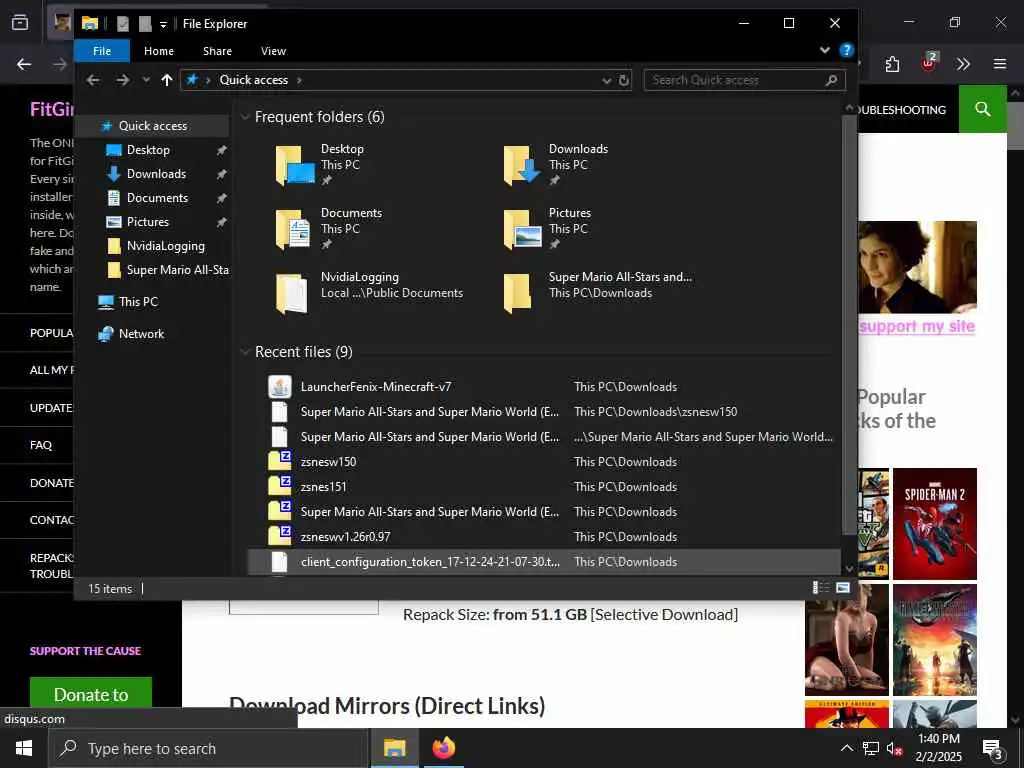
Task: Select Pictures in navigation pane
Action: coord(148,222)
